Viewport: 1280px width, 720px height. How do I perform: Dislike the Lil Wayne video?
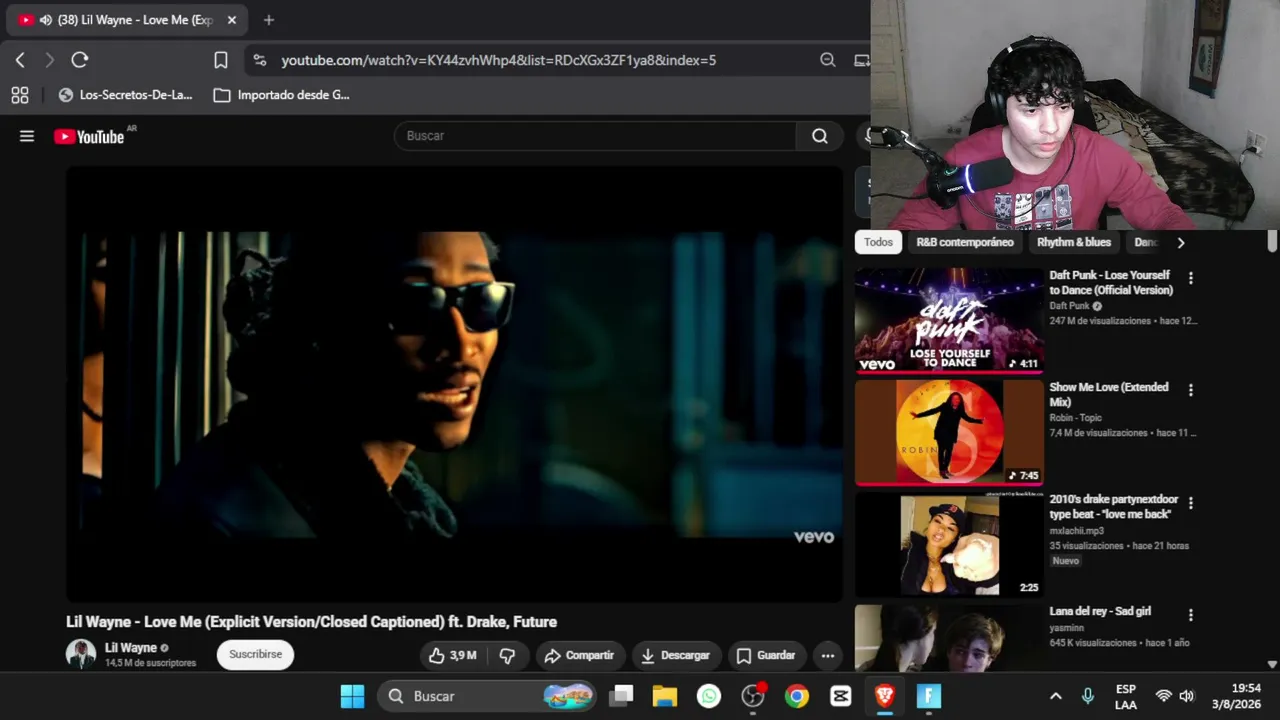508,656
